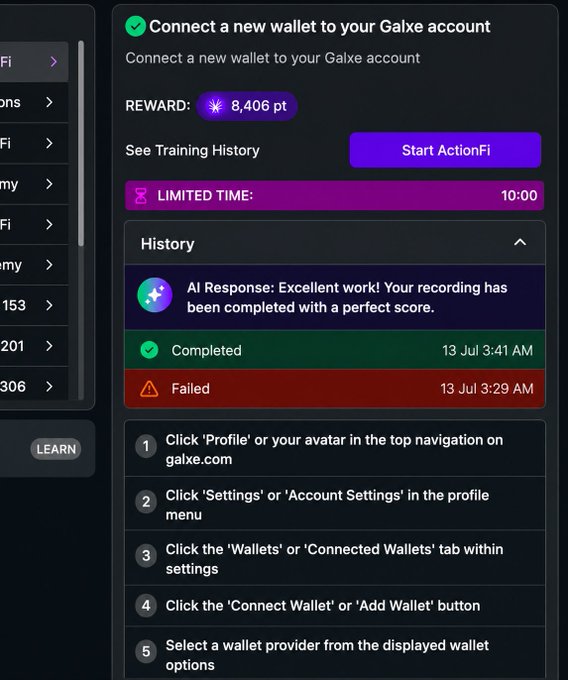Viewport: 568px width, 680px height.
Task: Click the warning triangle on Failed row
Action: [x=149, y=389]
